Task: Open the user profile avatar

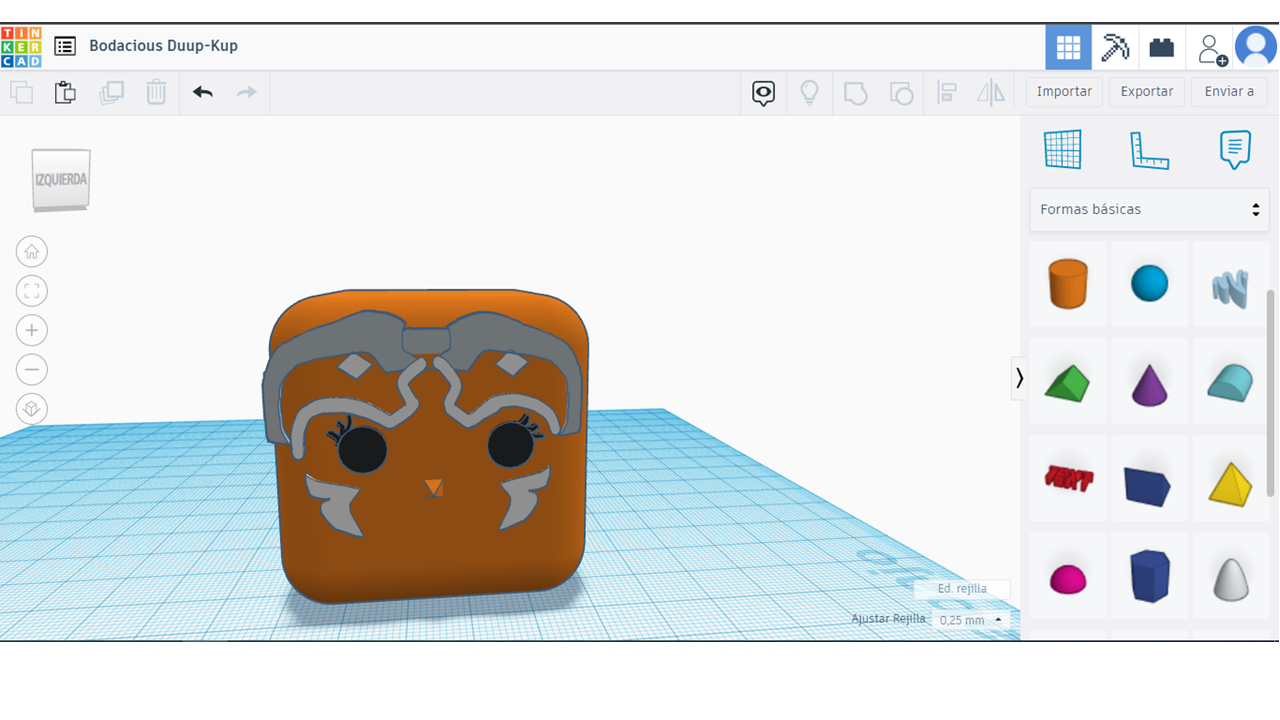Action: [x=1255, y=47]
